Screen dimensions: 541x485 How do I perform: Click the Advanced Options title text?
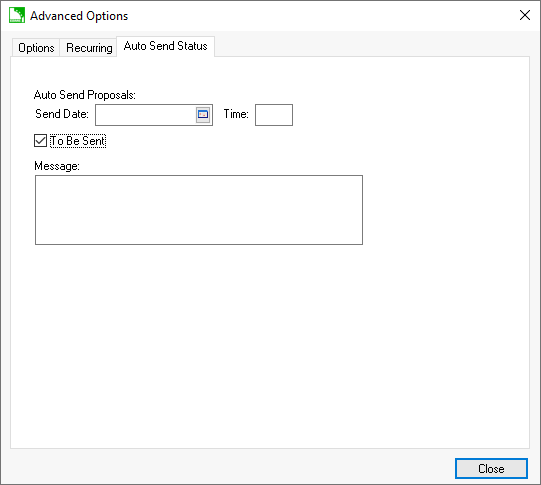click(x=79, y=16)
